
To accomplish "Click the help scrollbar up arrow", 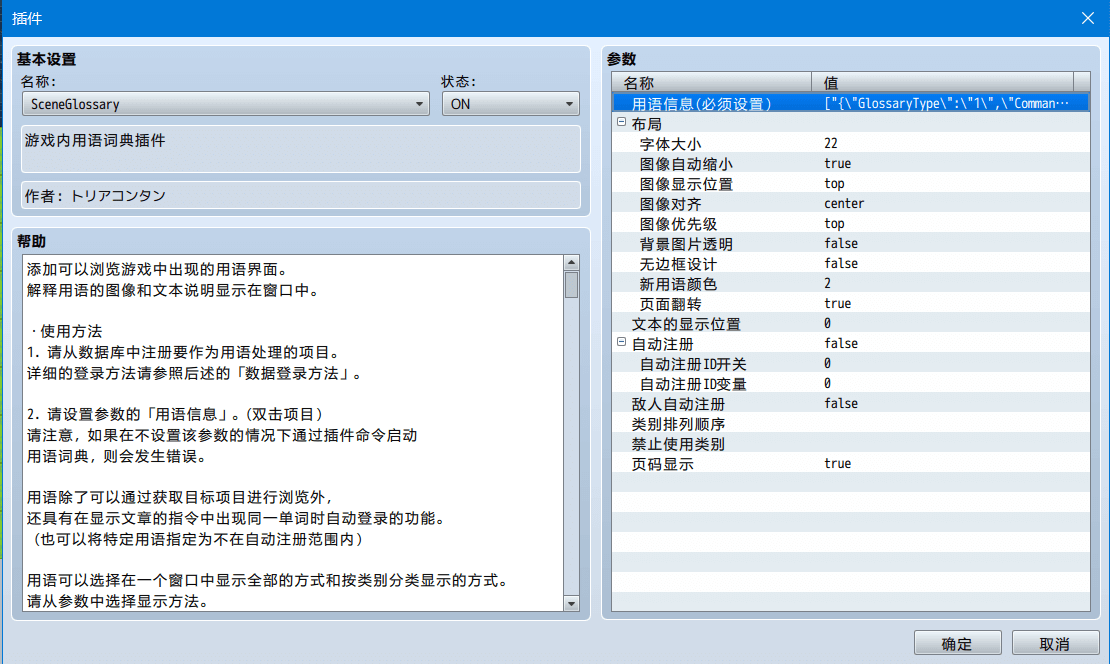I will point(571,263).
